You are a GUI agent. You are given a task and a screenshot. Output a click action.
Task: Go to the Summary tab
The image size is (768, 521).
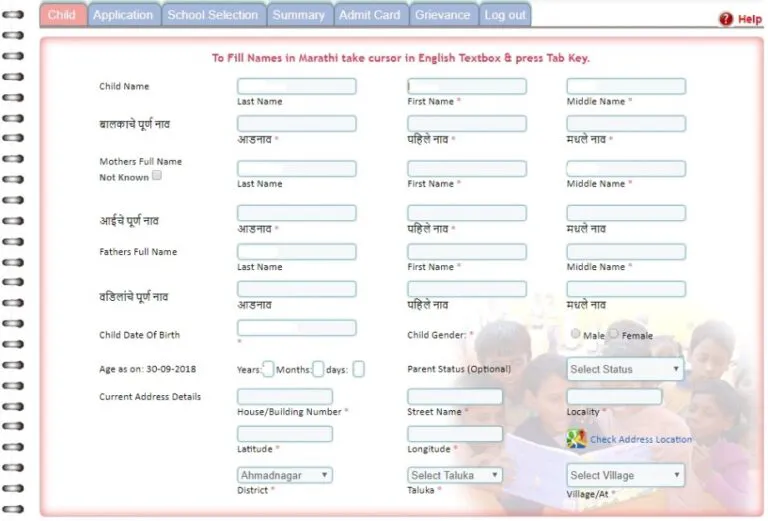point(299,15)
